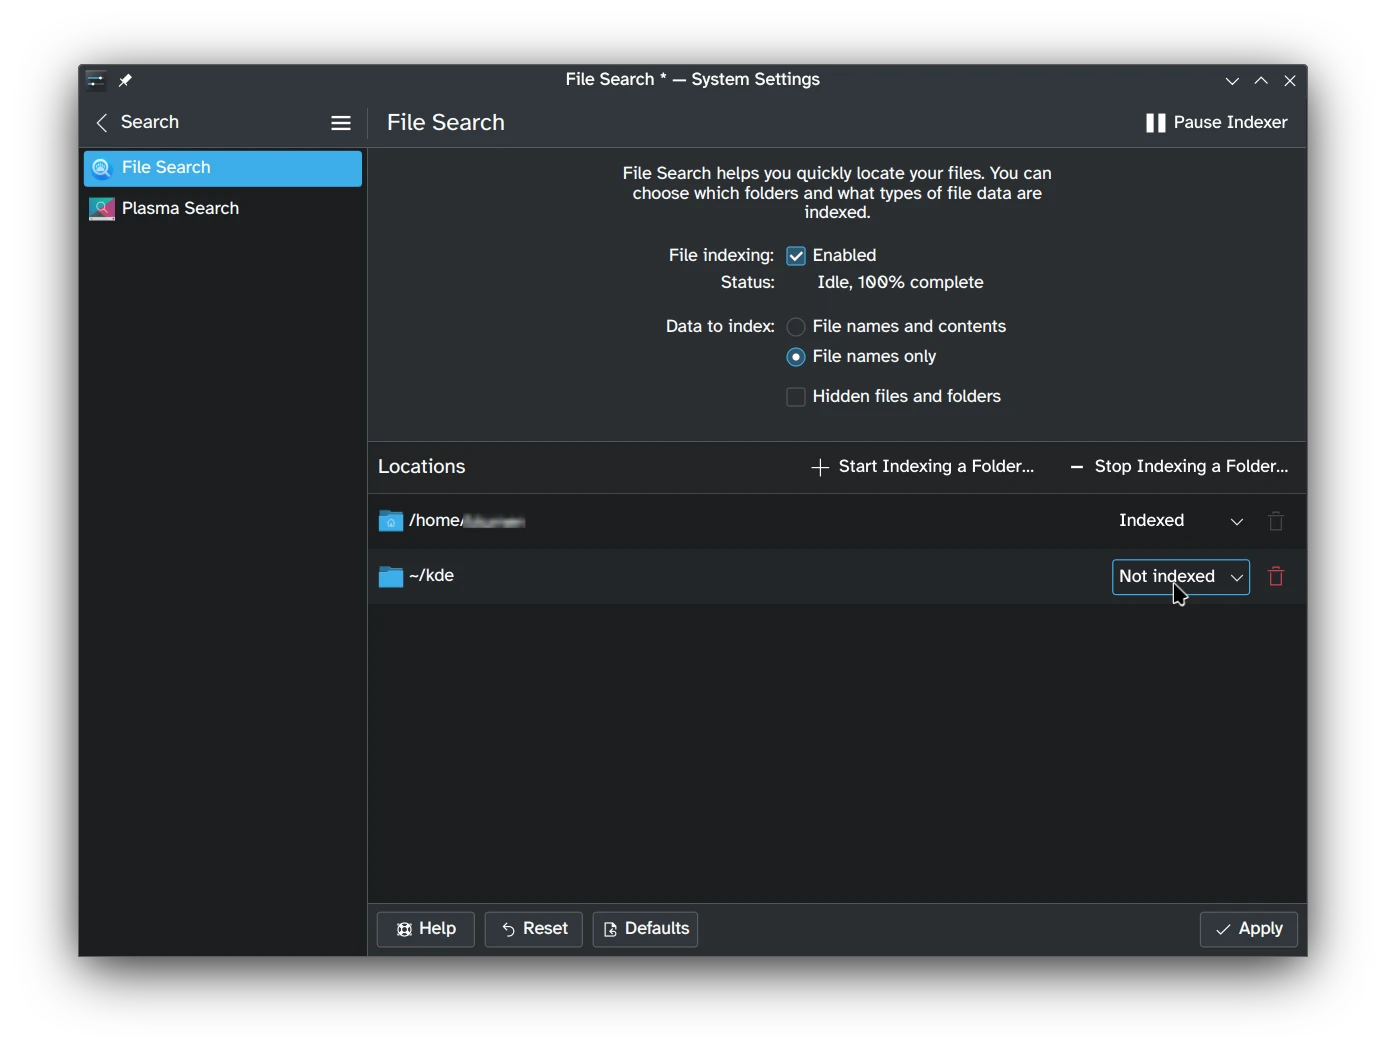Go back using the Search back arrow
Screen dimensions: 1386x1049
[x=102, y=123]
